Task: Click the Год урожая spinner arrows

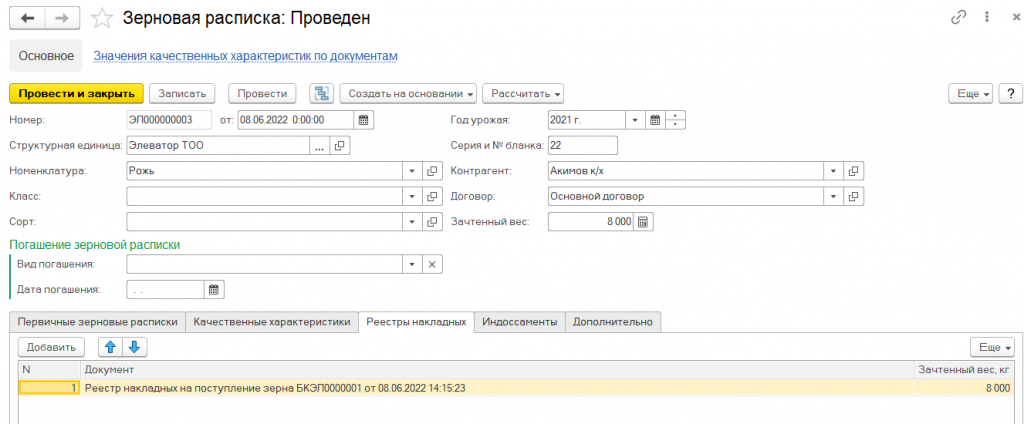Action: tap(676, 120)
